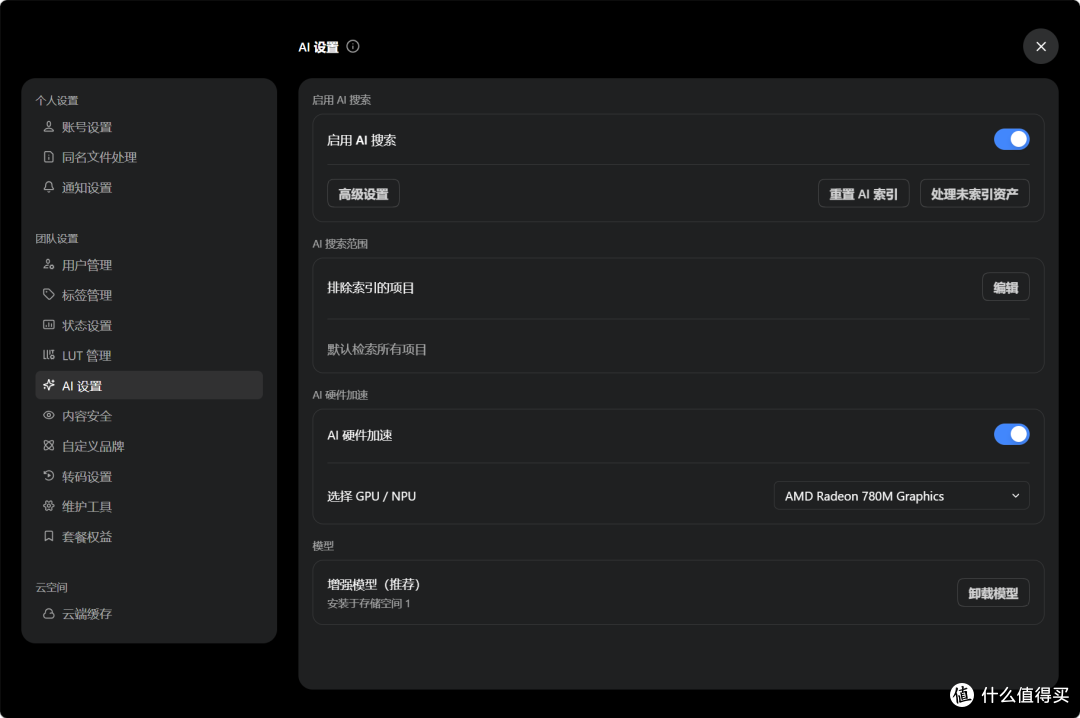Click the file icon beside 同名文件处理

pyautogui.click(x=48, y=157)
